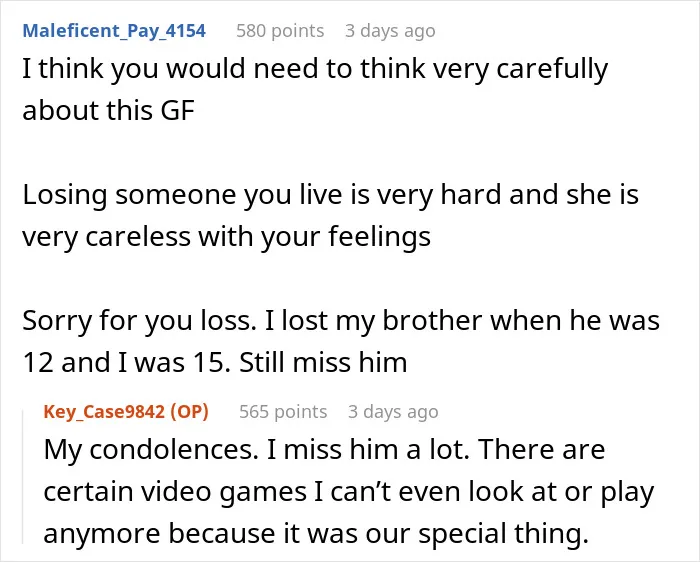700x562 pixels.
Task: Click the line 'I think you would need'
Action: [315, 69]
